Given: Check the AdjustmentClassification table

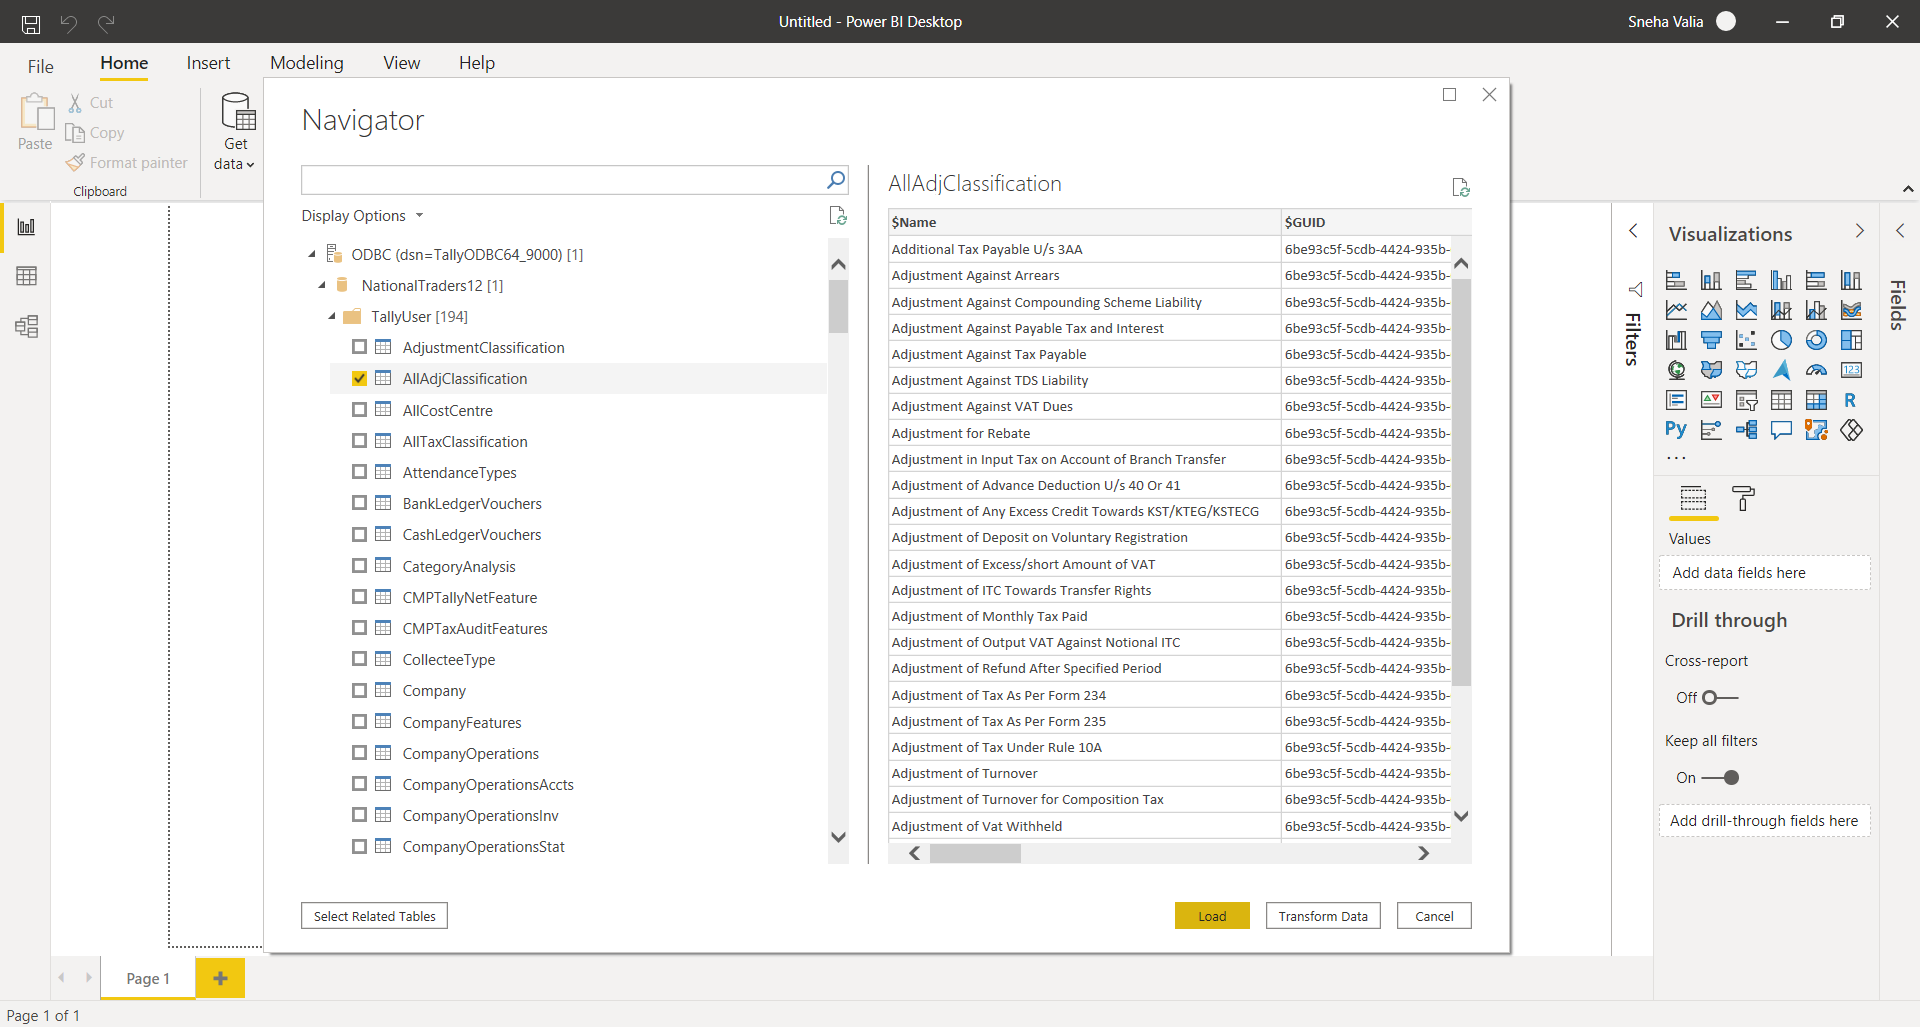Looking at the screenshot, I should click(x=359, y=347).
